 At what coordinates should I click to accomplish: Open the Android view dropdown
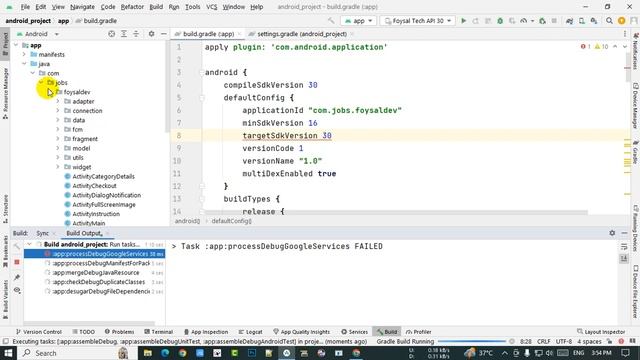coord(38,34)
